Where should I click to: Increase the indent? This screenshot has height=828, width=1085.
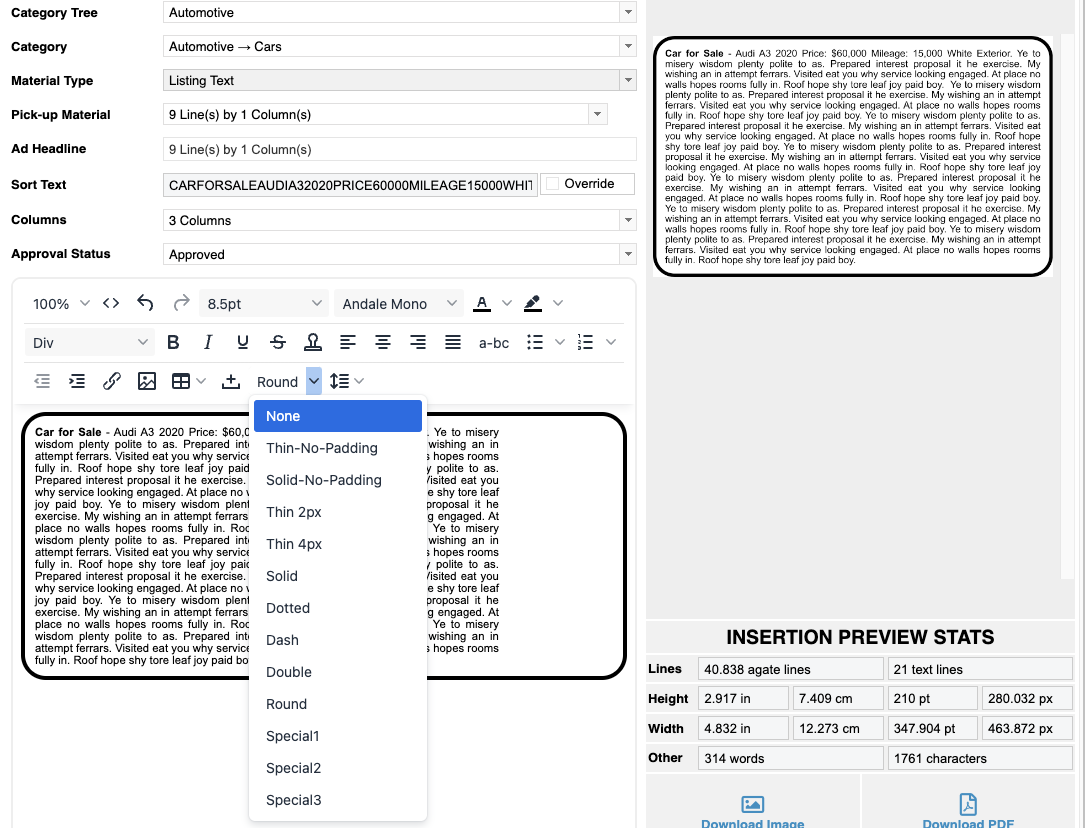click(77, 381)
